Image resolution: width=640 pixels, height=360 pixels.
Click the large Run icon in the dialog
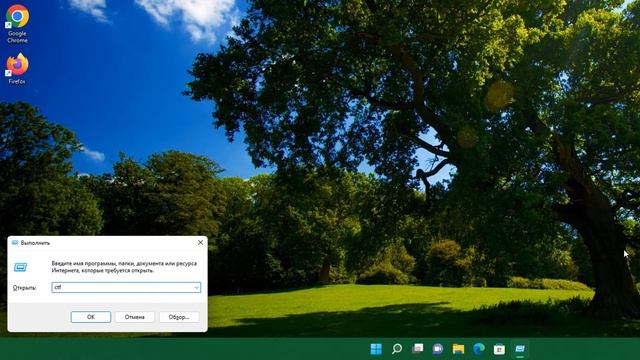(x=20, y=267)
